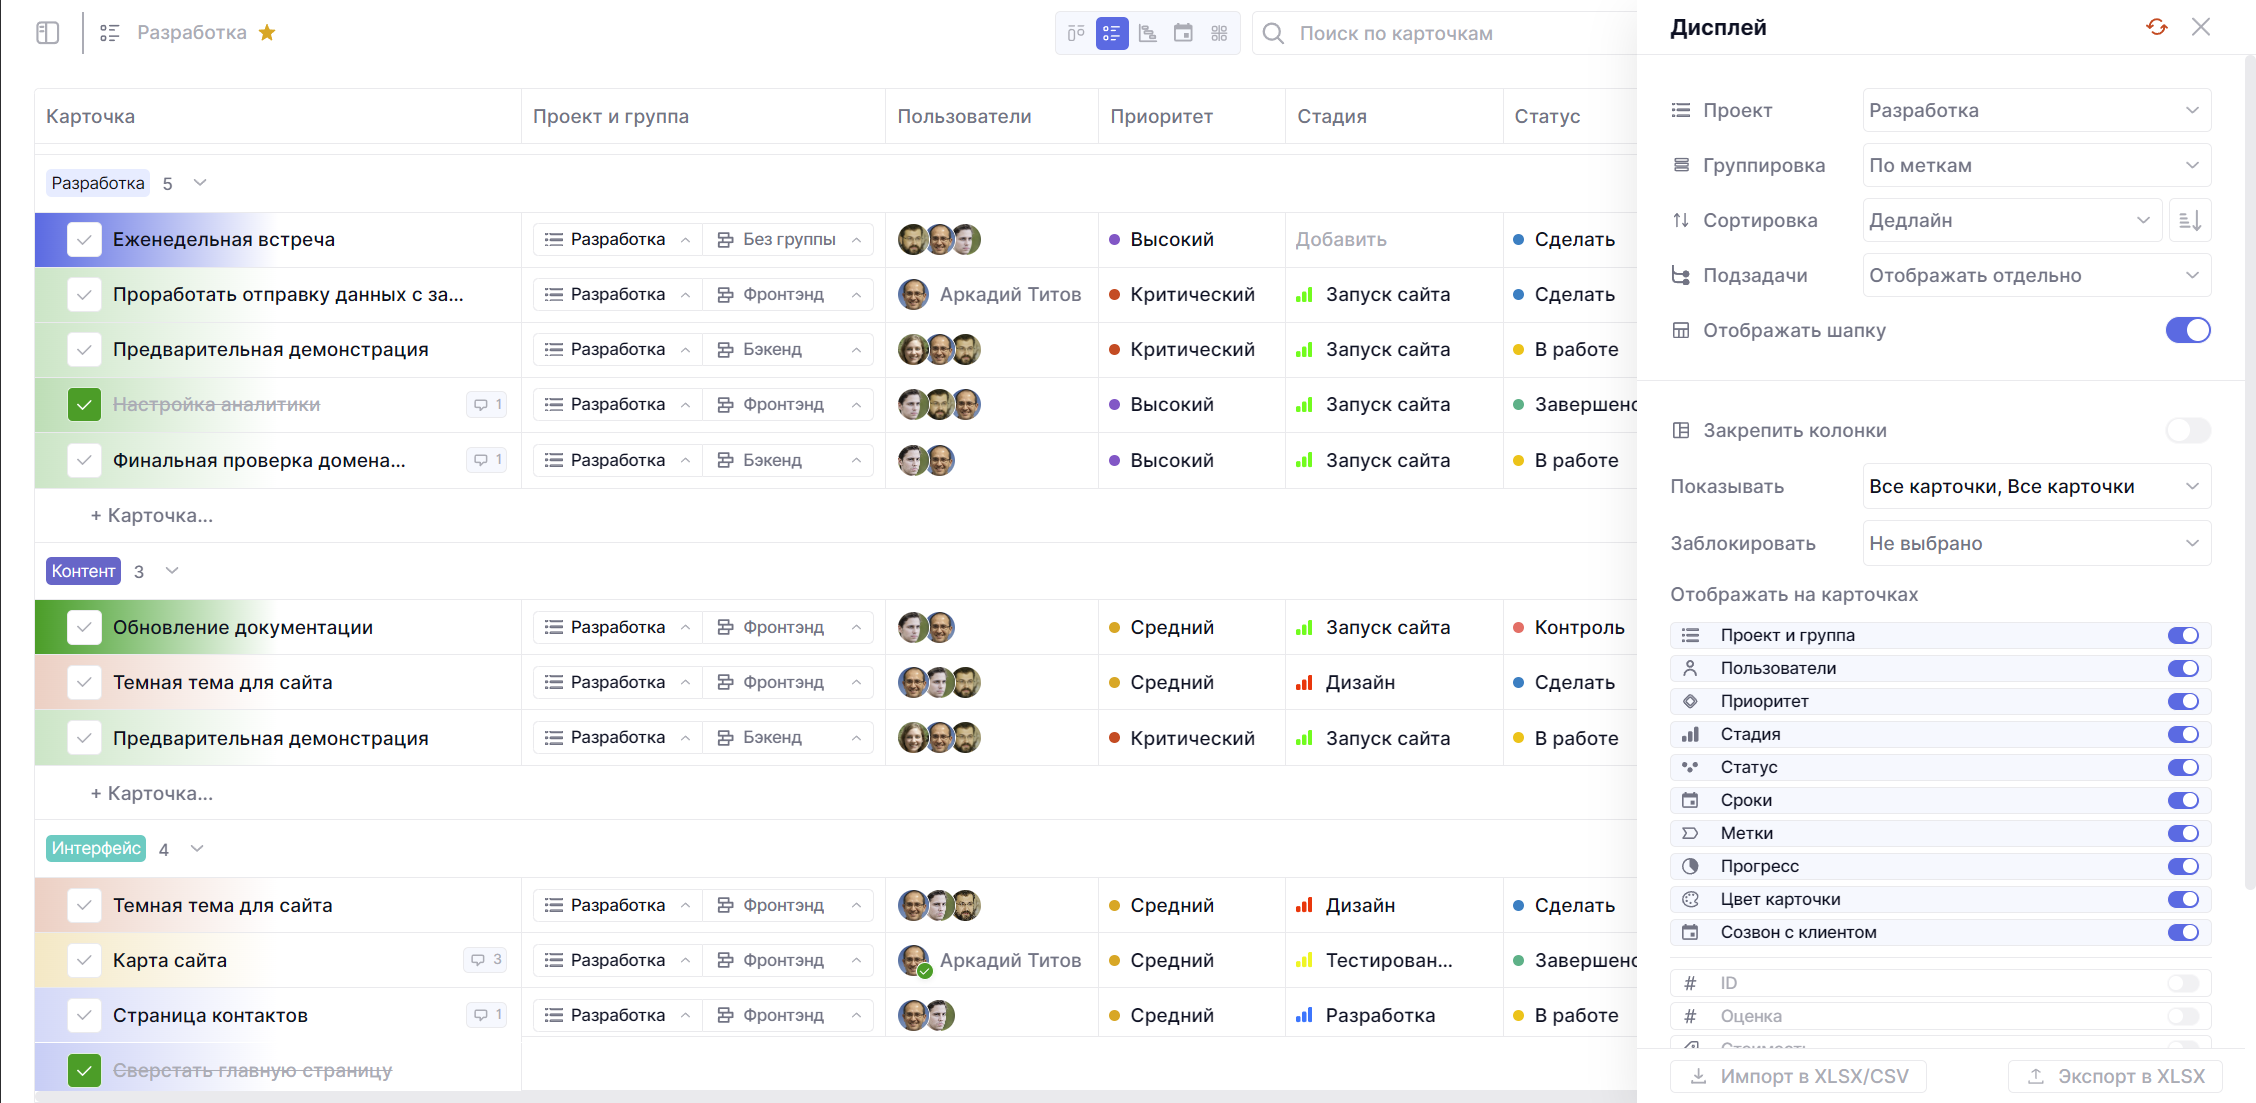Click the gold favorite star next to Разработка
The image size is (2256, 1103).
(267, 33)
